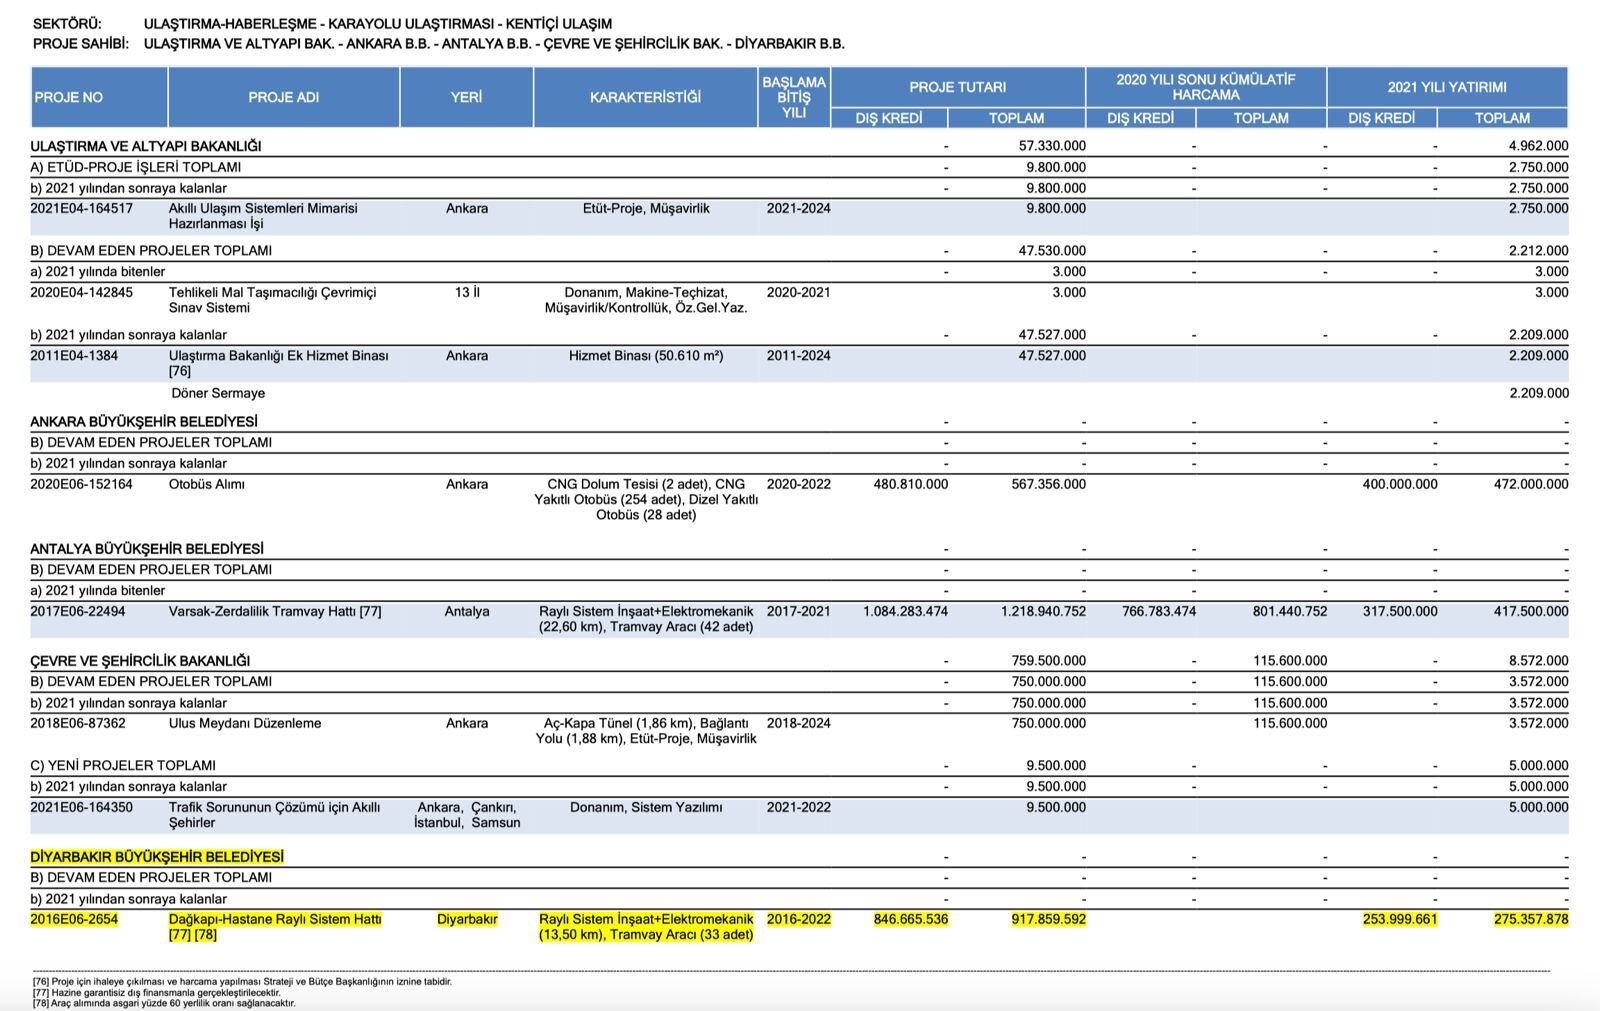Viewport: 1600px width, 1011px height.
Task: Click project number "2011E04-1384"
Action: point(74,356)
